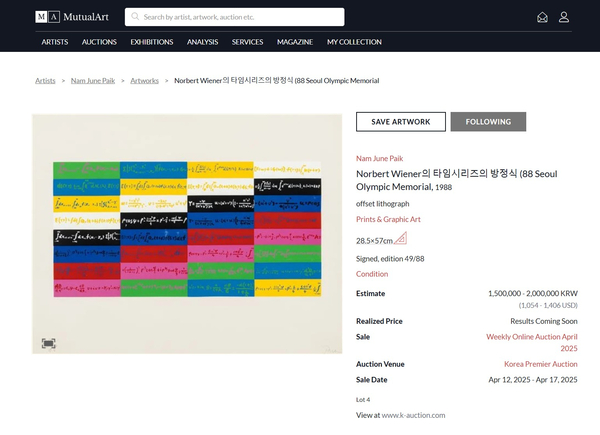The width and height of the screenshot is (600, 435).
Task: Open the Exhibitions menu
Action: tap(151, 42)
